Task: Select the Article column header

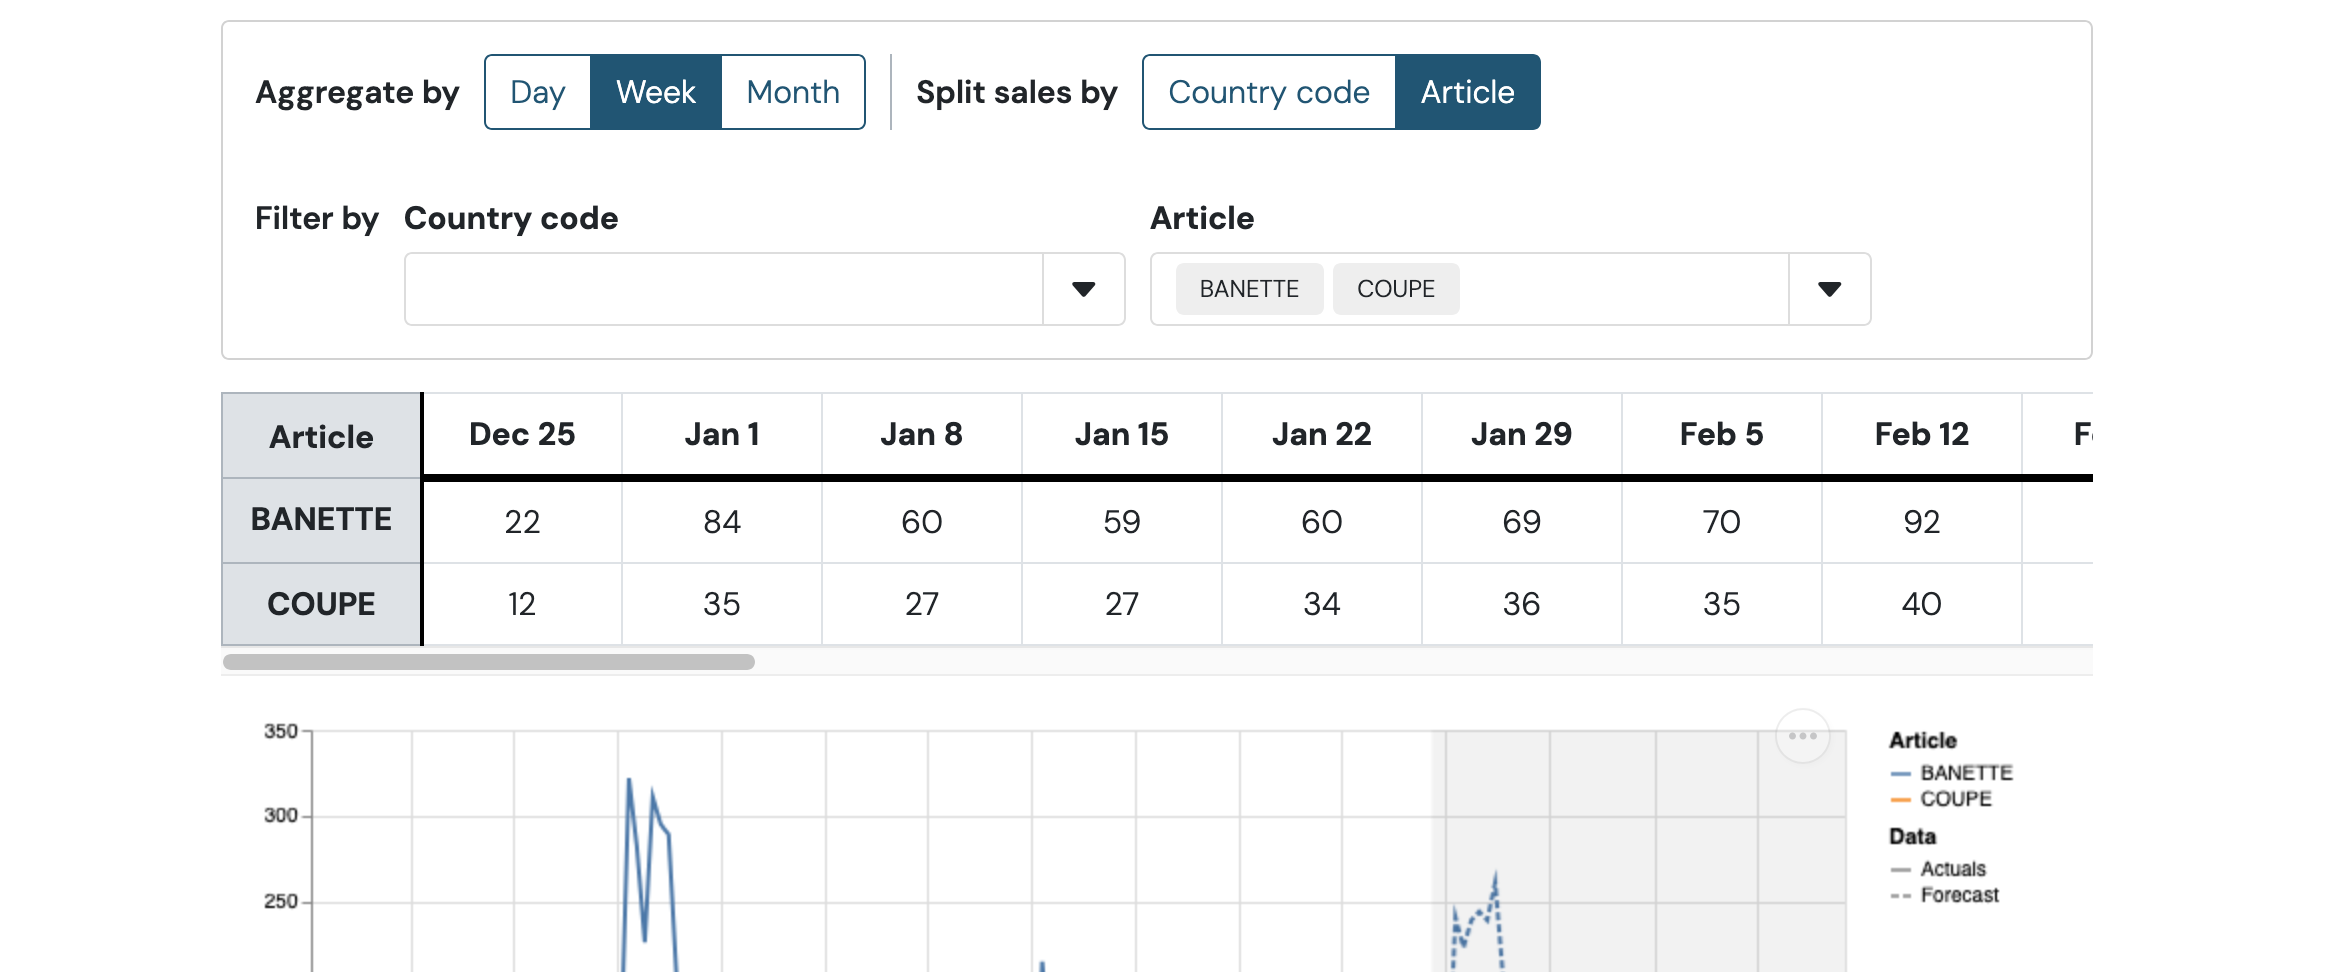Action: (321, 436)
